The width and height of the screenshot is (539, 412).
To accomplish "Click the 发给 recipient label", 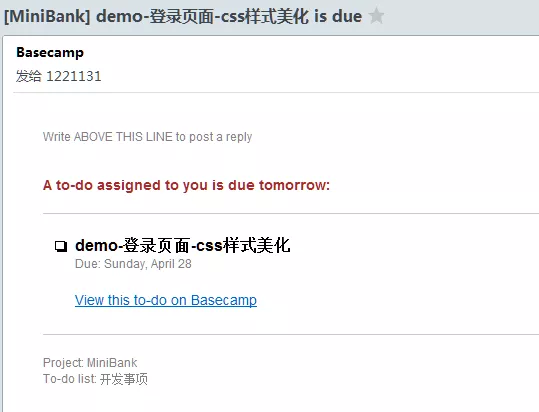I will [x=29, y=76].
